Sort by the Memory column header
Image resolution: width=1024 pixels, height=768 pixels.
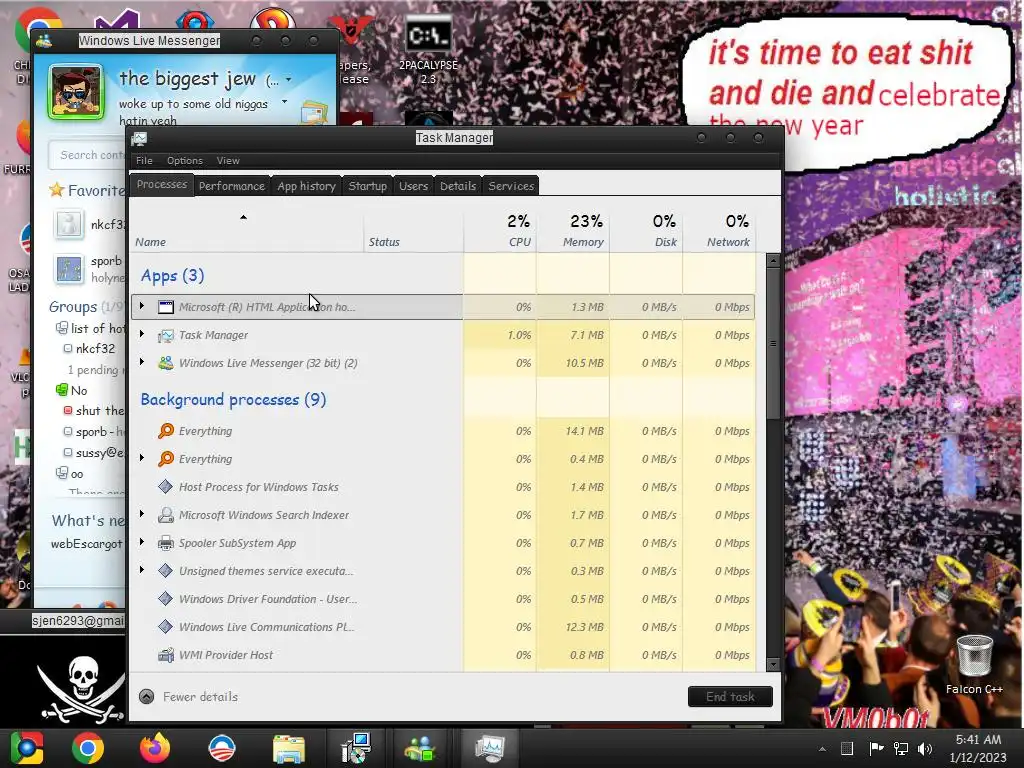coord(573,231)
